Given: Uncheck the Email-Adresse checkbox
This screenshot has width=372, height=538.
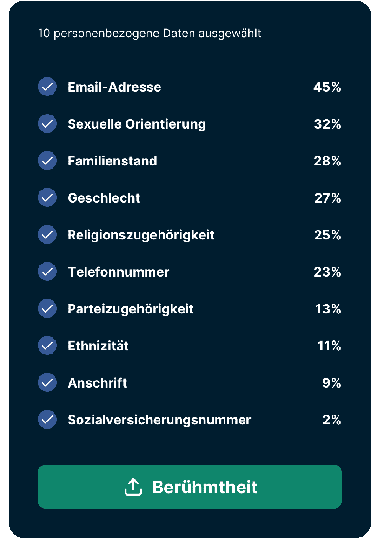Looking at the screenshot, I should (47, 87).
